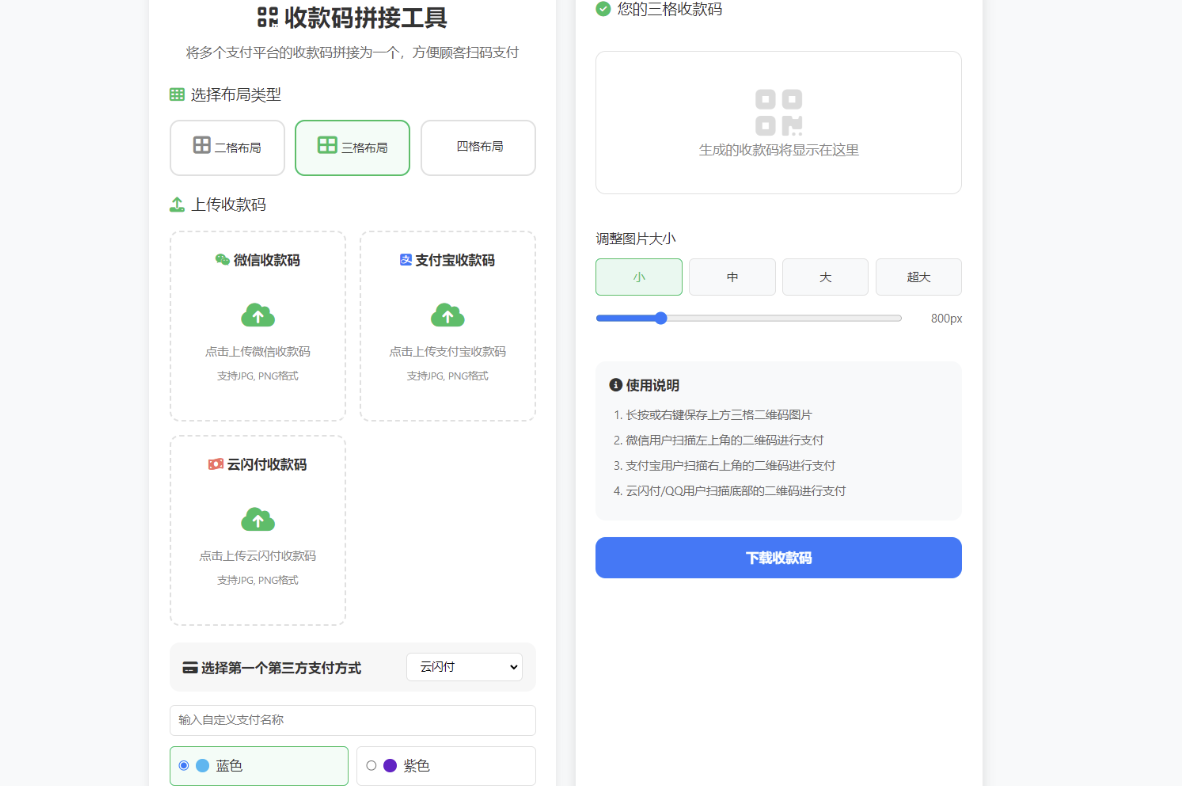Switch to the 四格布局 layout
This screenshot has width=1185, height=786.
(x=477, y=147)
